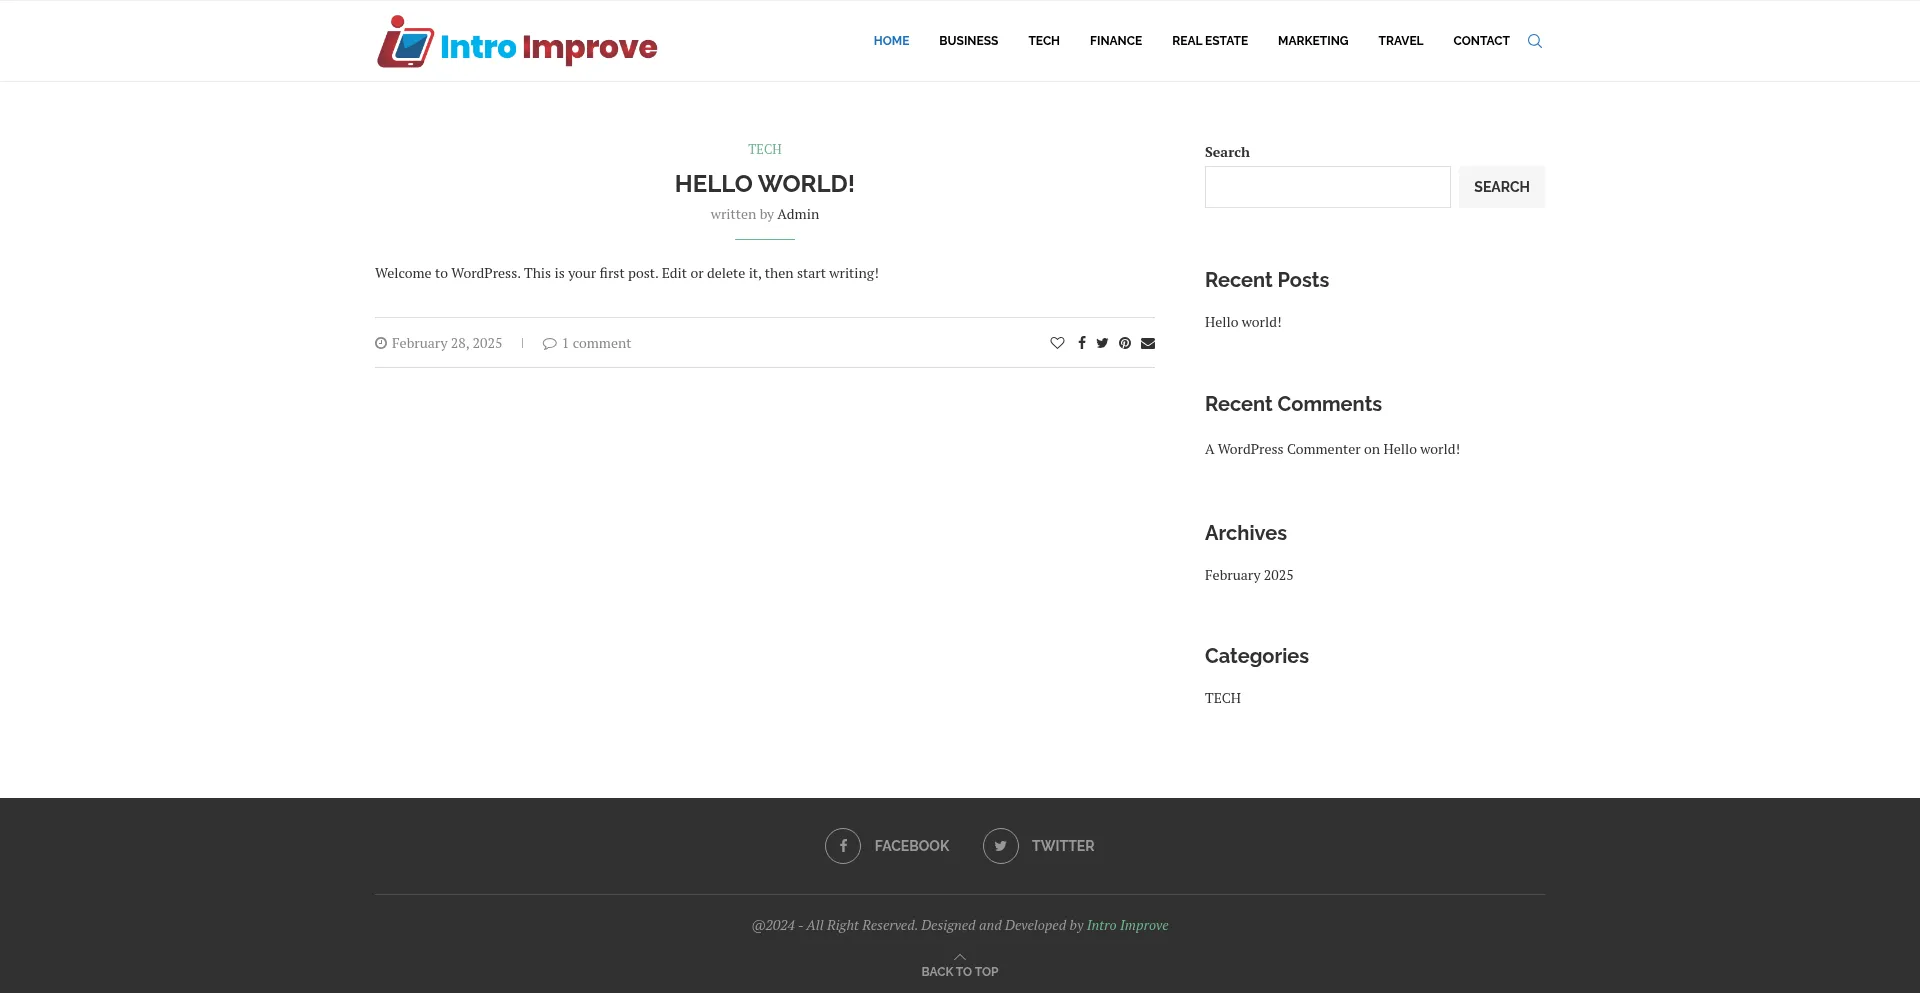The height and width of the screenshot is (993, 1920).
Task: Click the BACK TO TOP text
Action: [960, 972]
